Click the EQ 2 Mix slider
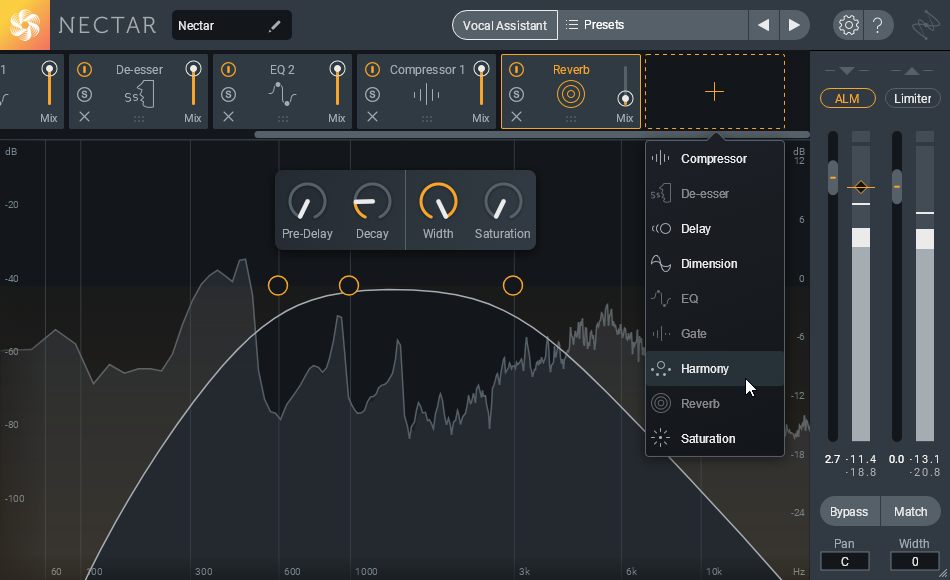This screenshot has height=580, width=950. pos(337,86)
